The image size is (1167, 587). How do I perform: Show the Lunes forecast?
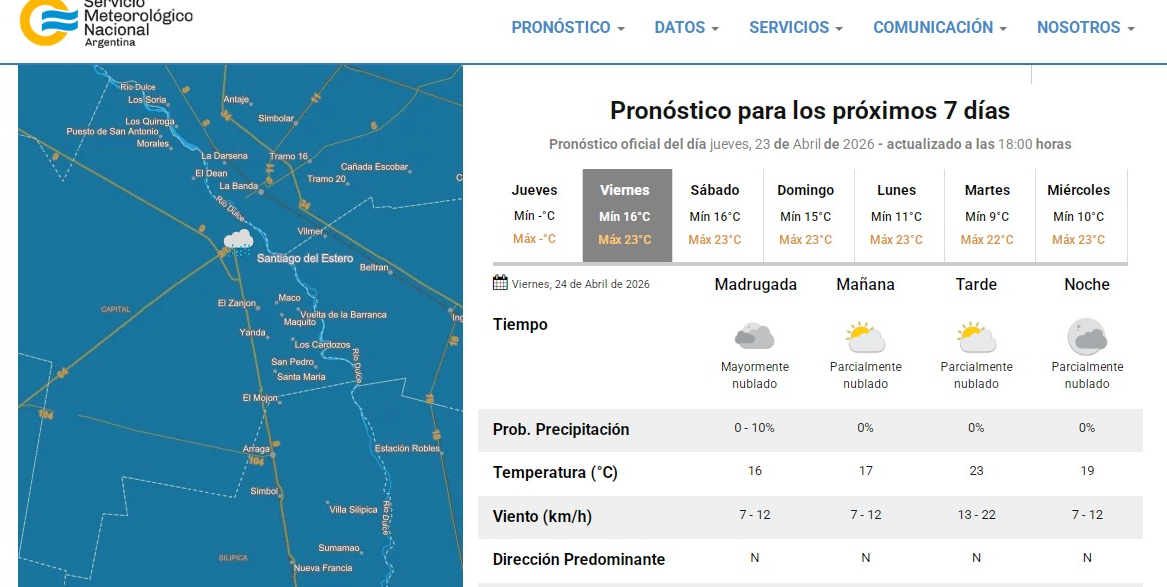(x=896, y=215)
